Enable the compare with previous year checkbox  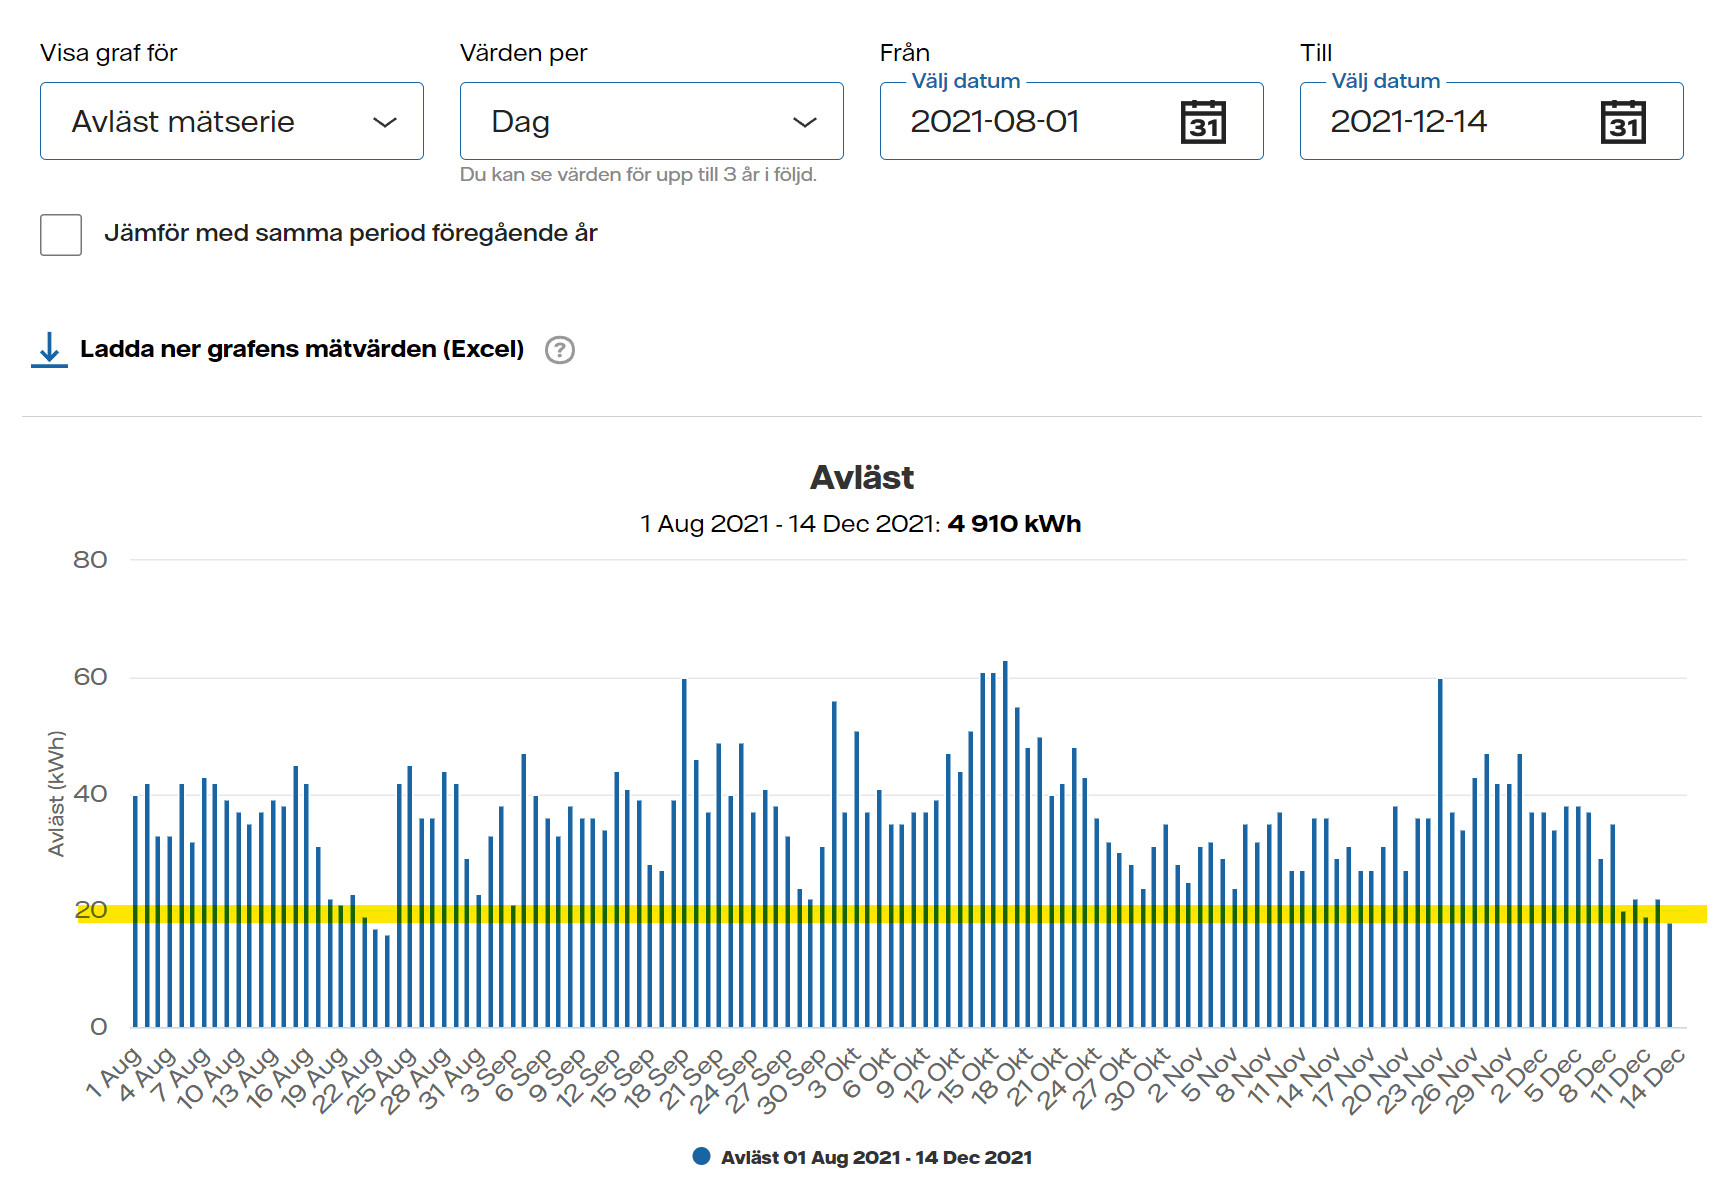[x=61, y=235]
